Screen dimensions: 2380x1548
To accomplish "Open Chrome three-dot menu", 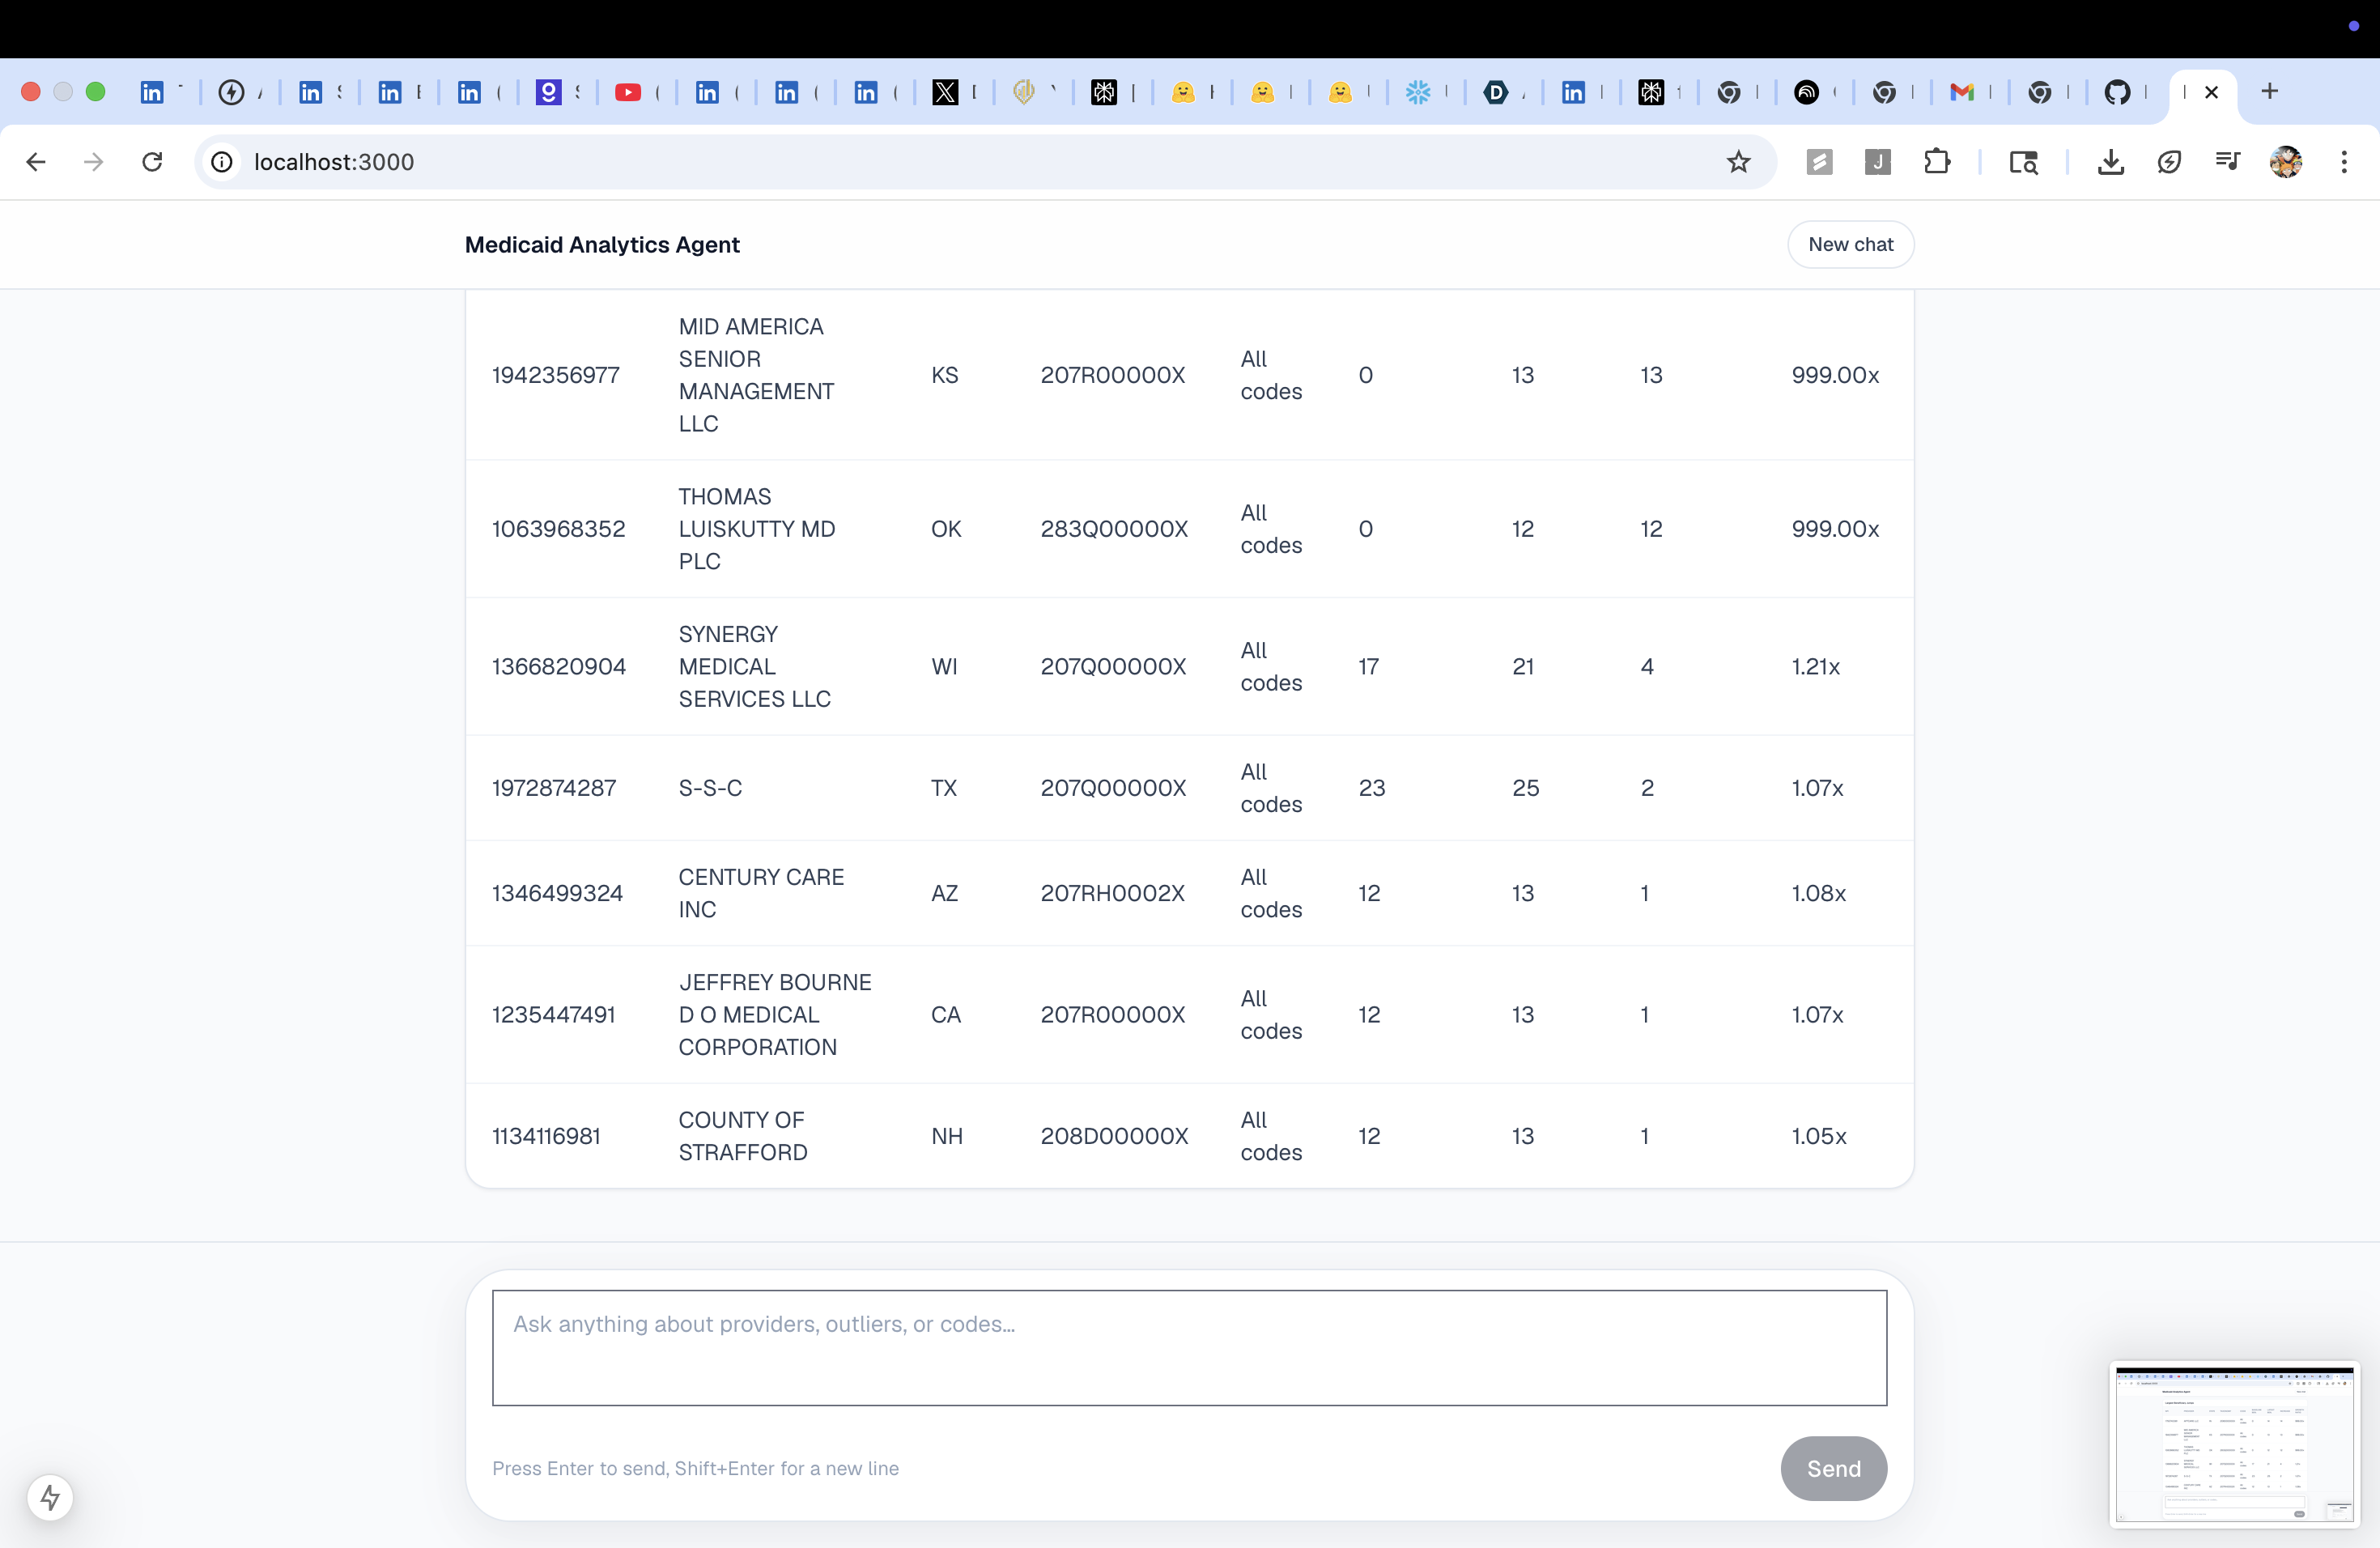I will 2343,162.
